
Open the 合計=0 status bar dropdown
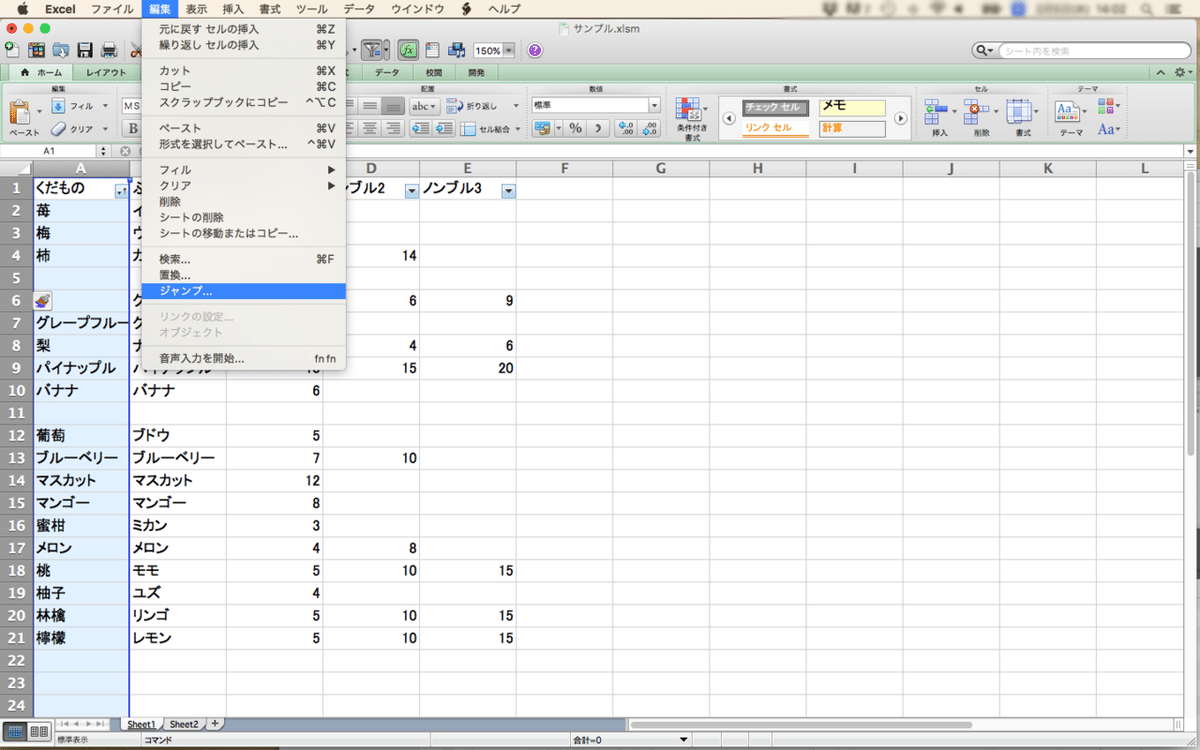point(683,739)
